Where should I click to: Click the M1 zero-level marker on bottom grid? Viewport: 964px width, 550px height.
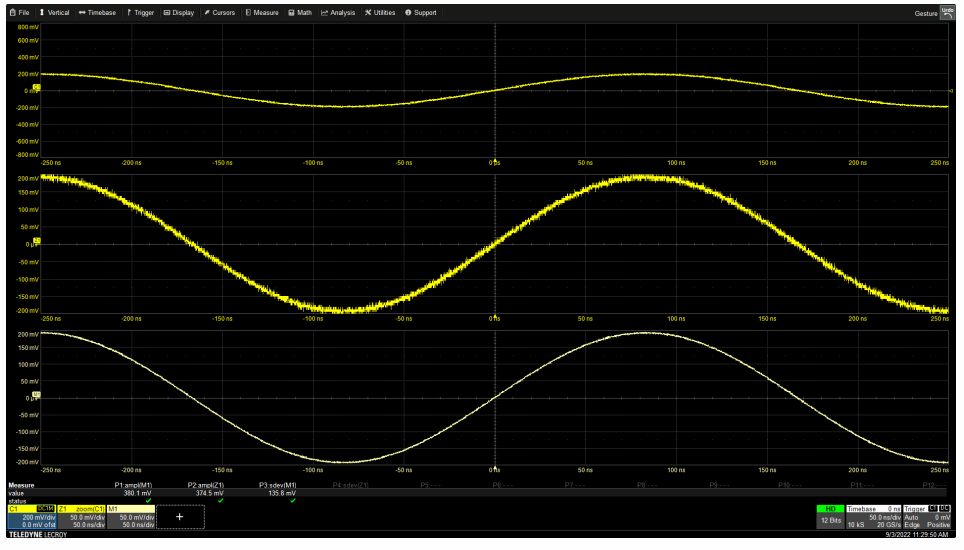37,395
